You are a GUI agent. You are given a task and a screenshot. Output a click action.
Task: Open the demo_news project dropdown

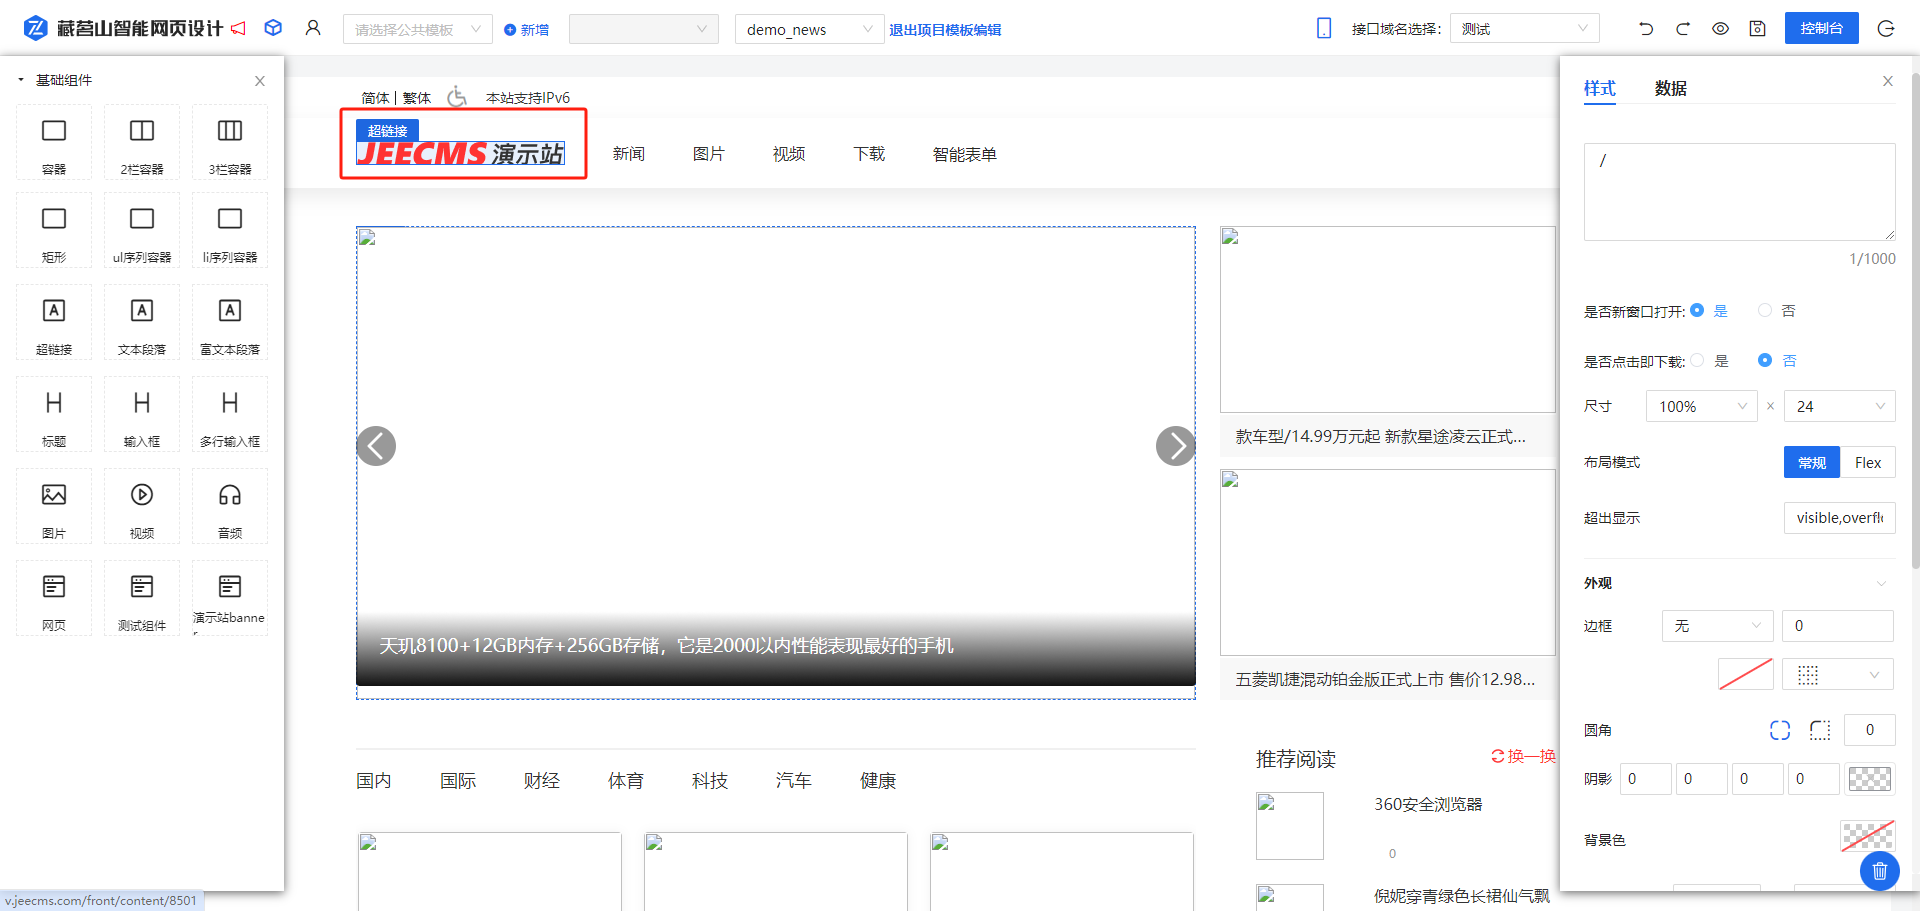pos(808,30)
